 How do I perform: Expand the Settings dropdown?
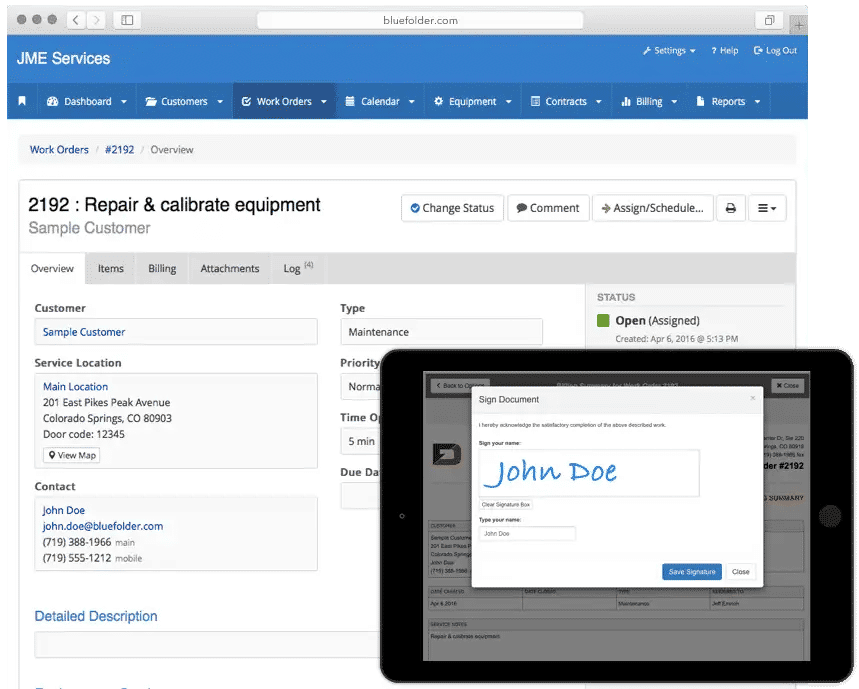pos(669,50)
